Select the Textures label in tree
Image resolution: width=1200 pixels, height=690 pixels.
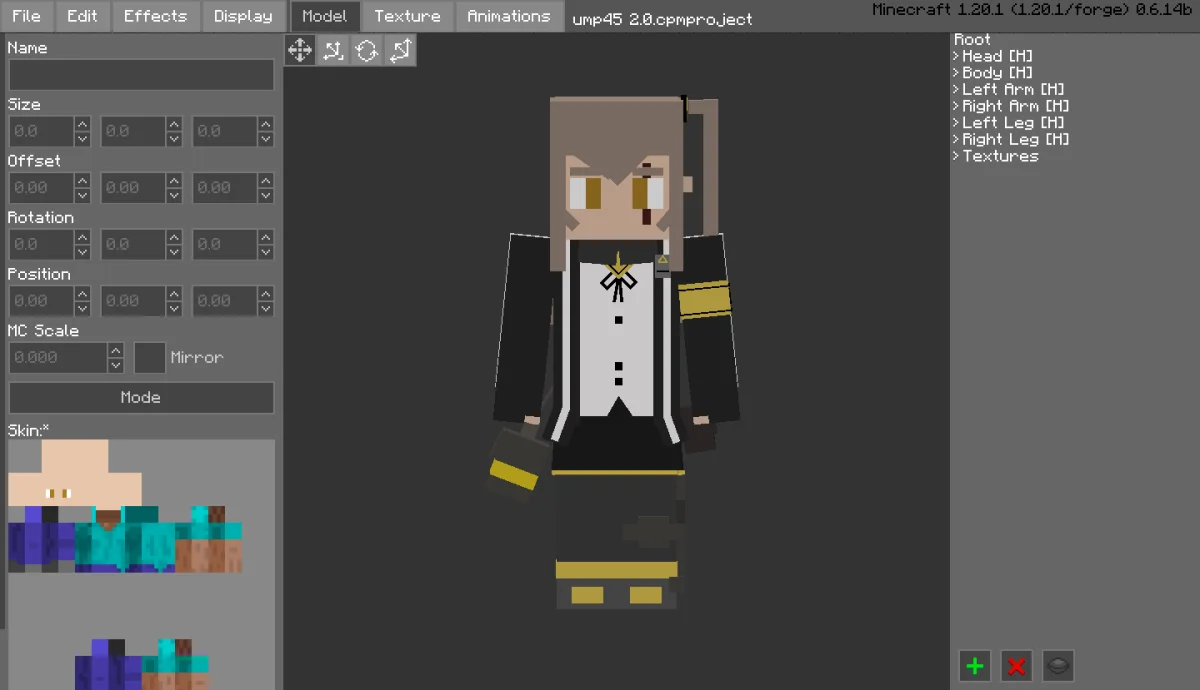pyautogui.click(x=1000, y=156)
